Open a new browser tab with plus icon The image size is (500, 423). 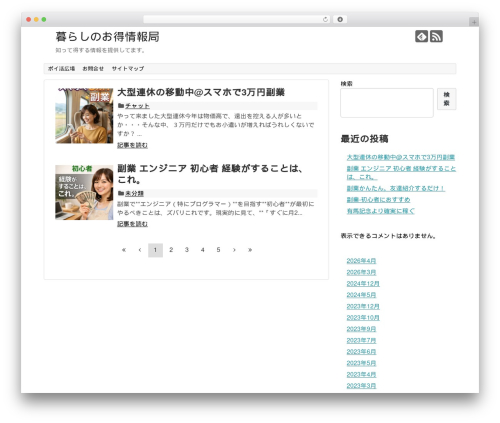(474, 22)
